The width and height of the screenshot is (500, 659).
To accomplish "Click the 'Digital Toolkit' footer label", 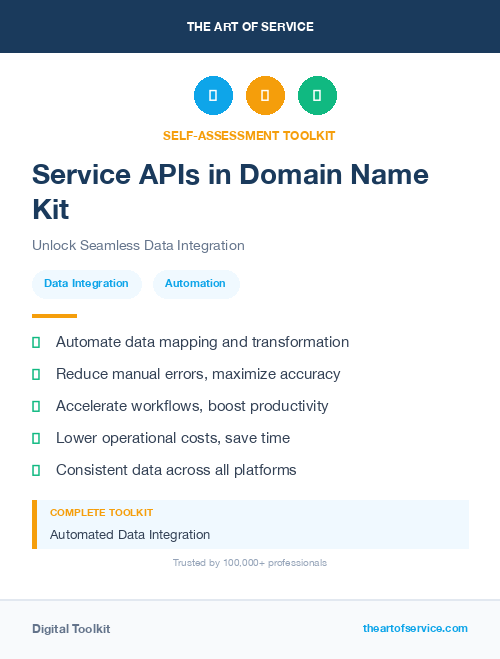I will click(x=71, y=629).
